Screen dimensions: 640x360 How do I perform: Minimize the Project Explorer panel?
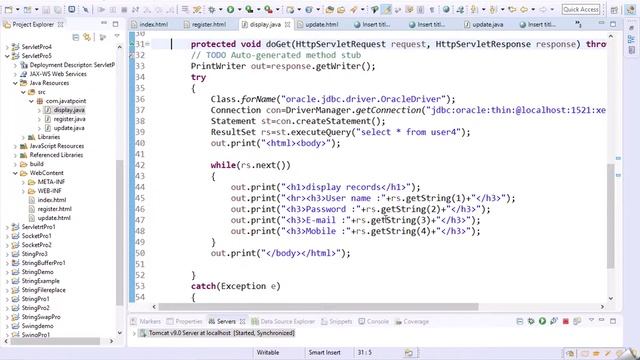pos(104,24)
